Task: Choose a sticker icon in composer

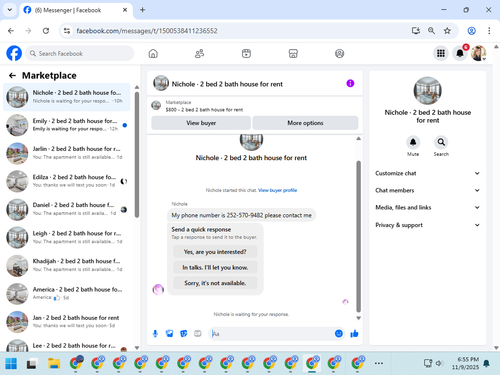Action: (x=184, y=333)
